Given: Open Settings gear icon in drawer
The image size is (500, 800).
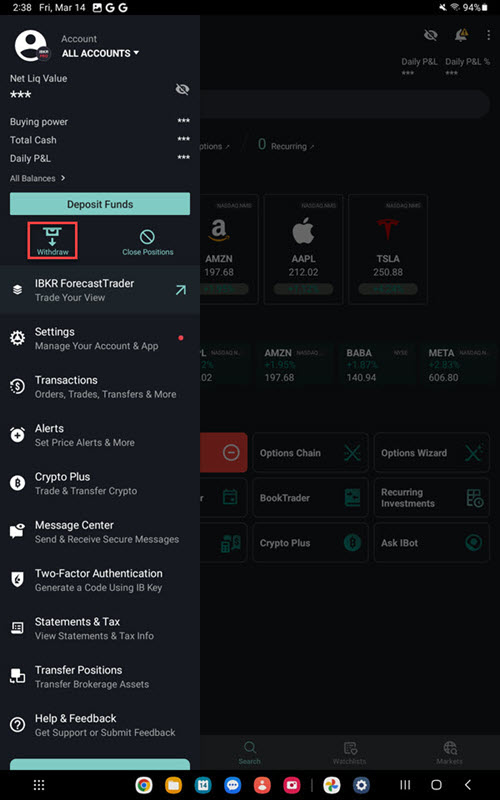Looking at the screenshot, I should coord(17,338).
